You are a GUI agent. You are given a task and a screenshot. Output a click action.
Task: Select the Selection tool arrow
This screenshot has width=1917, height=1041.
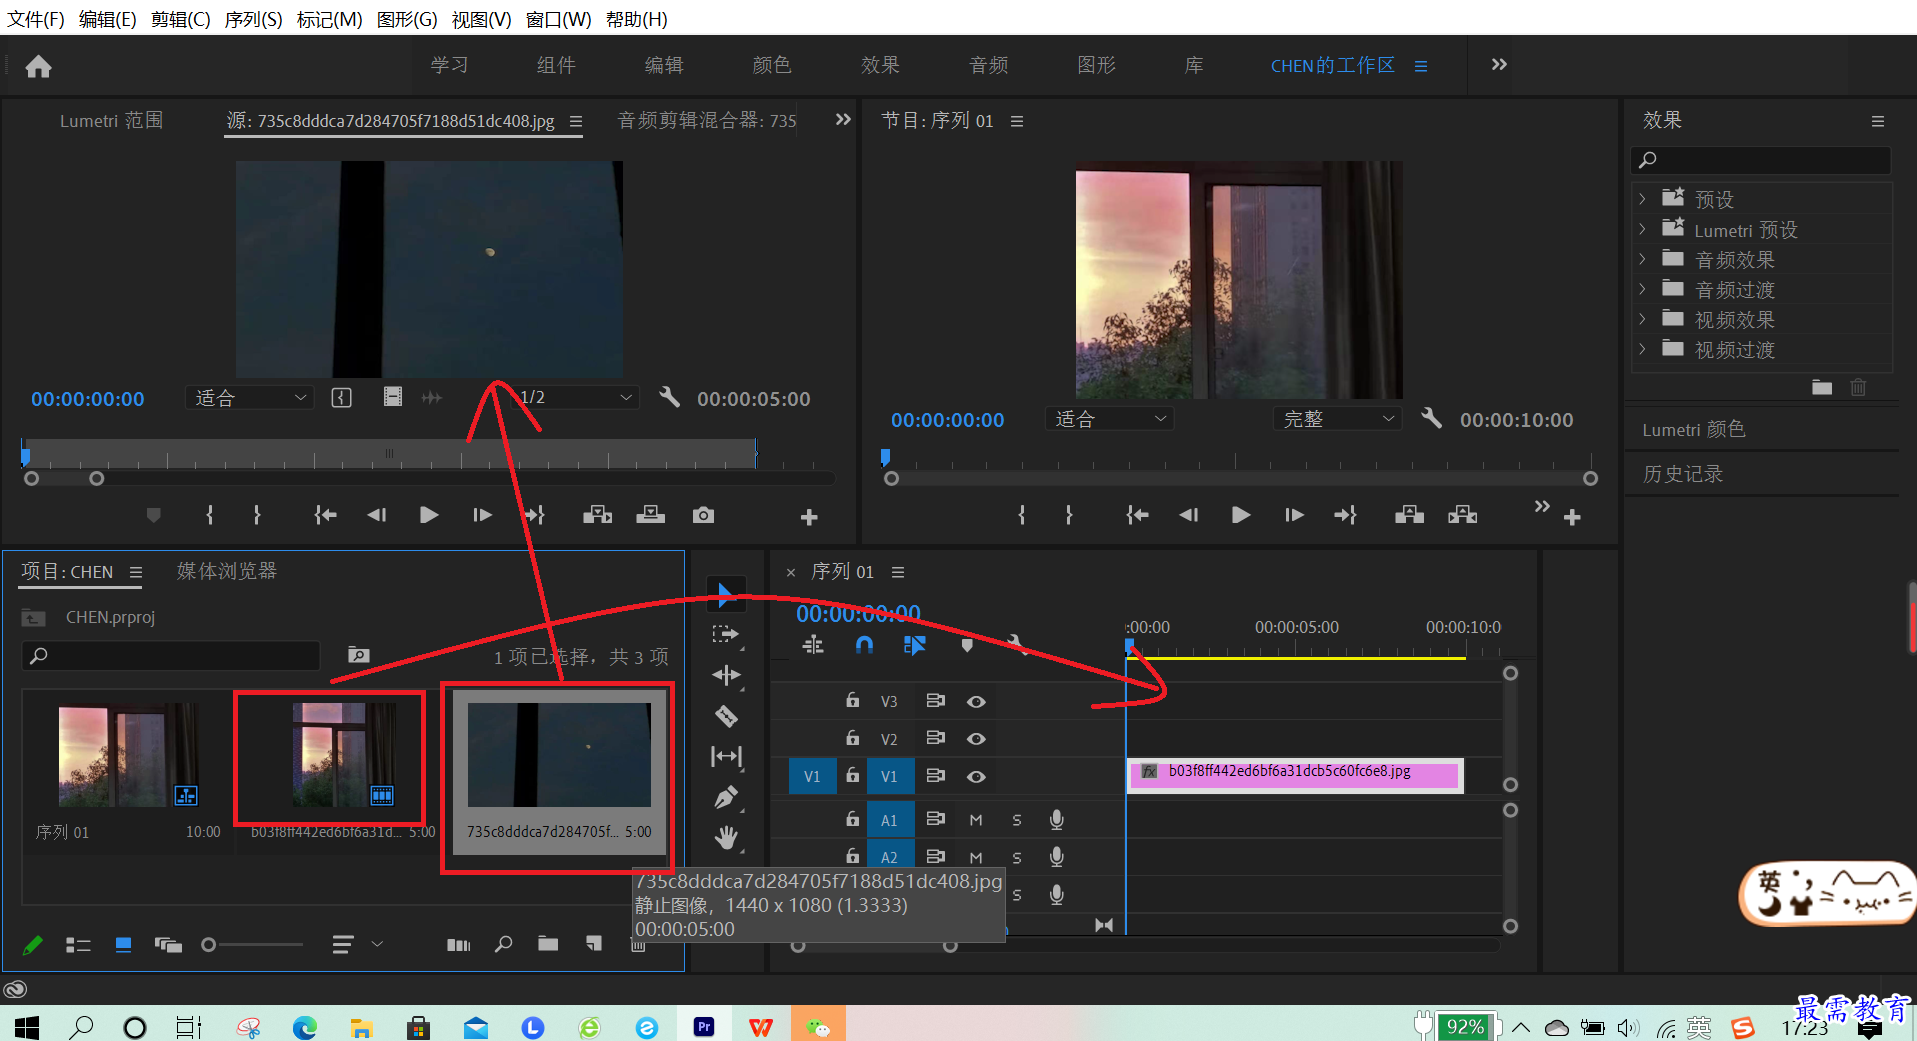point(726,594)
